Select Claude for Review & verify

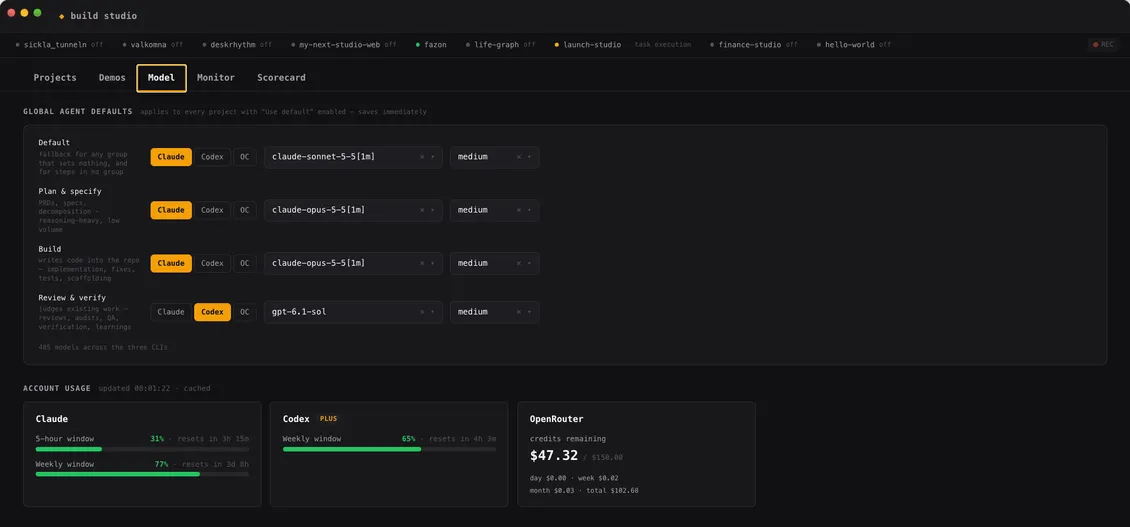coord(171,312)
